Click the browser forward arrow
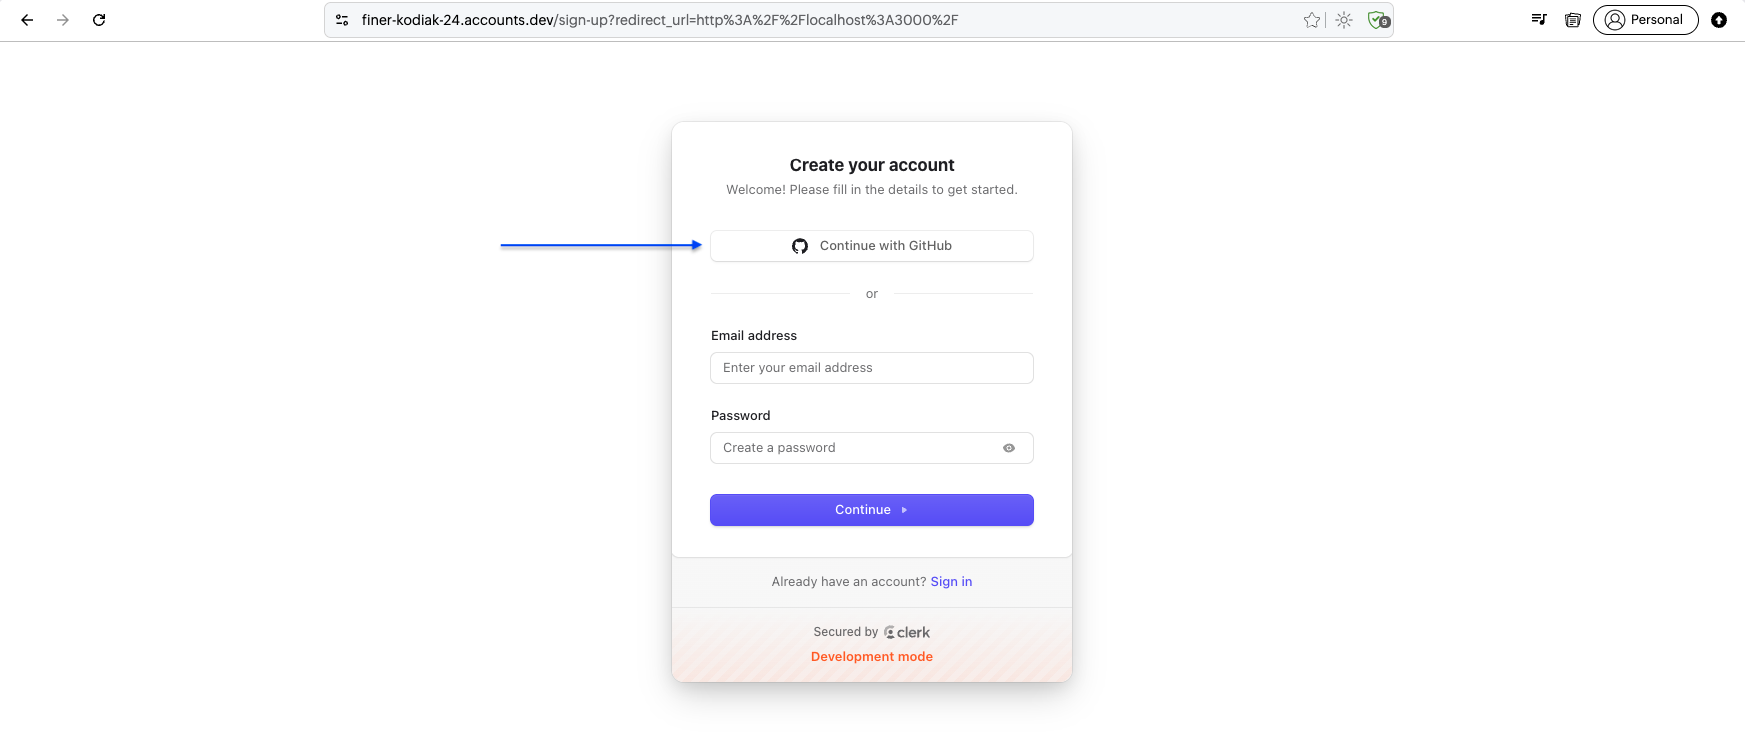This screenshot has width=1745, height=737. [x=63, y=20]
